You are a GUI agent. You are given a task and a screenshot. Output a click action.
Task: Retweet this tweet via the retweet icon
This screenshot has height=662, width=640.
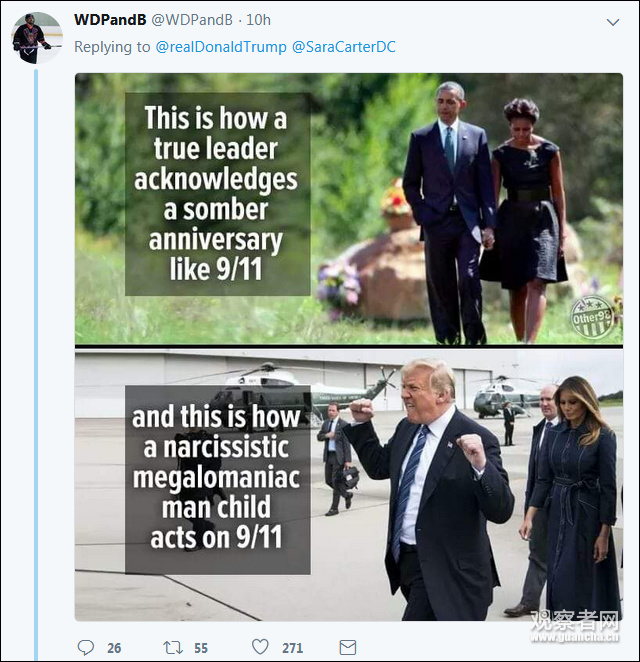click(172, 647)
